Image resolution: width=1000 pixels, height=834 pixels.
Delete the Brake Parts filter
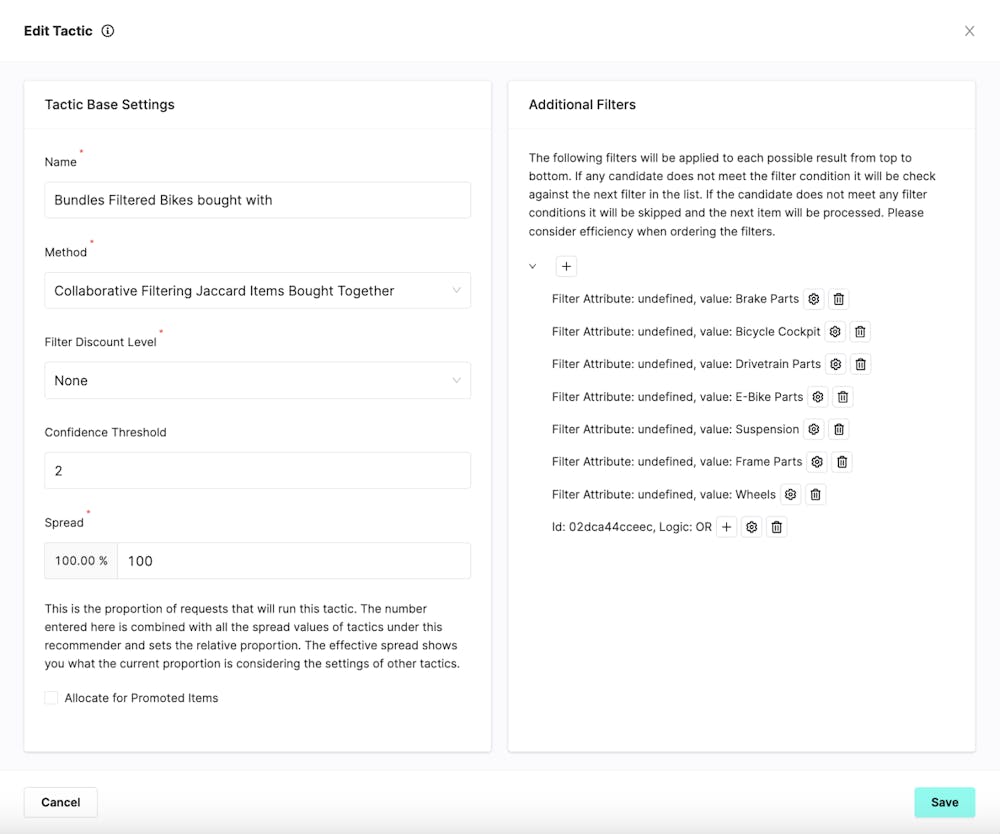839,299
